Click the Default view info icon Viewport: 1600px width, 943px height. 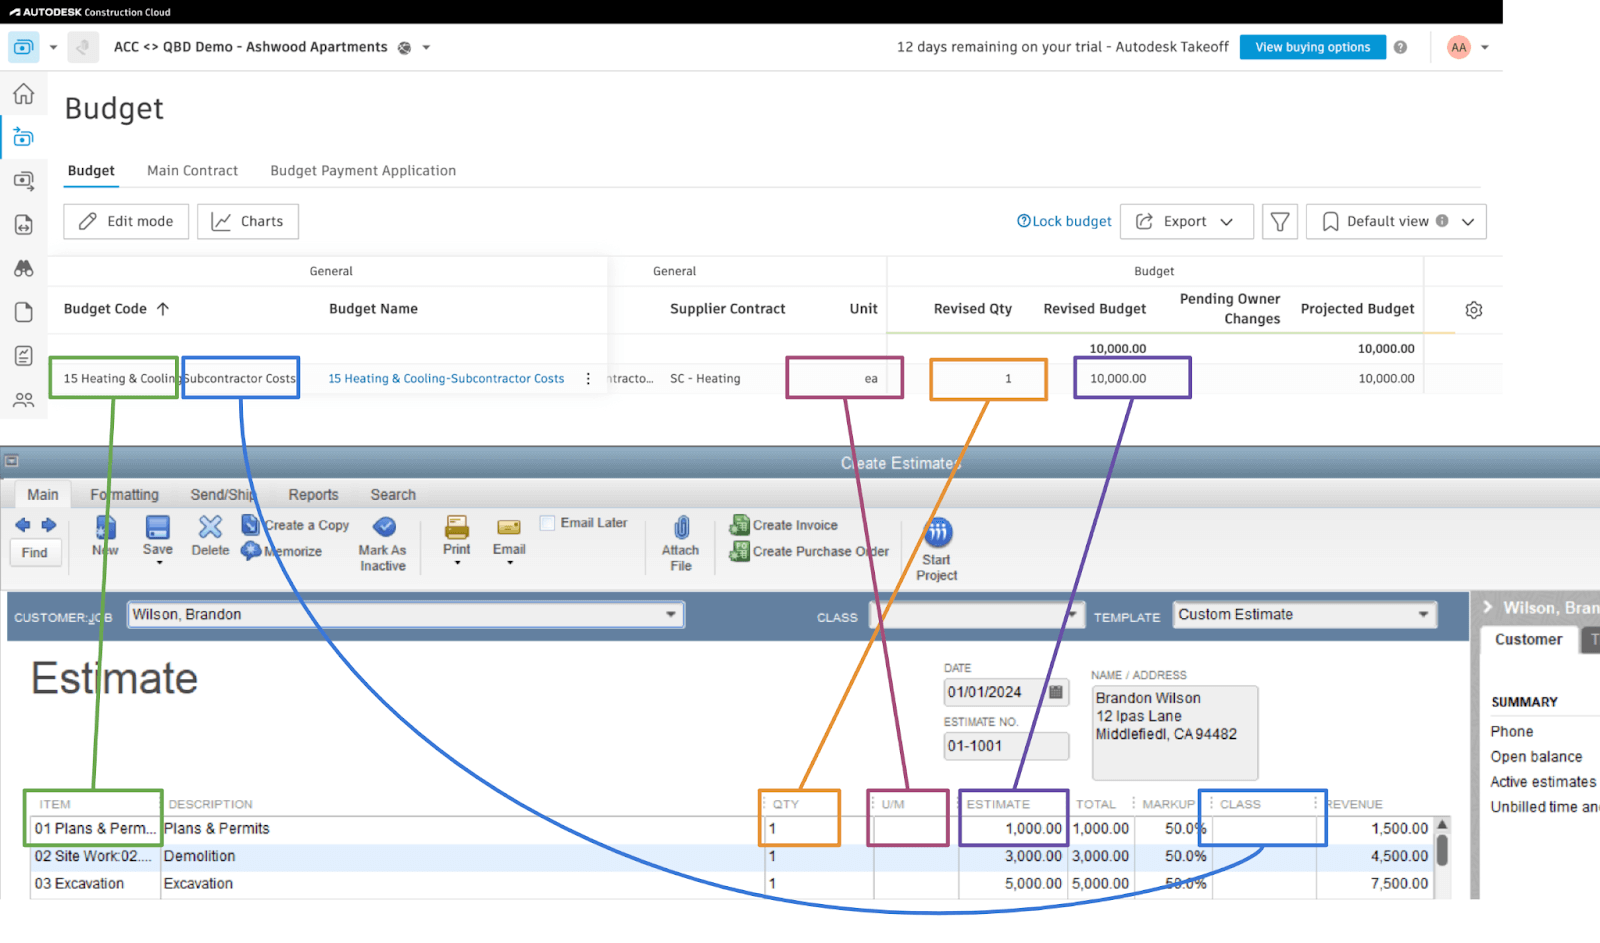coord(1442,221)
